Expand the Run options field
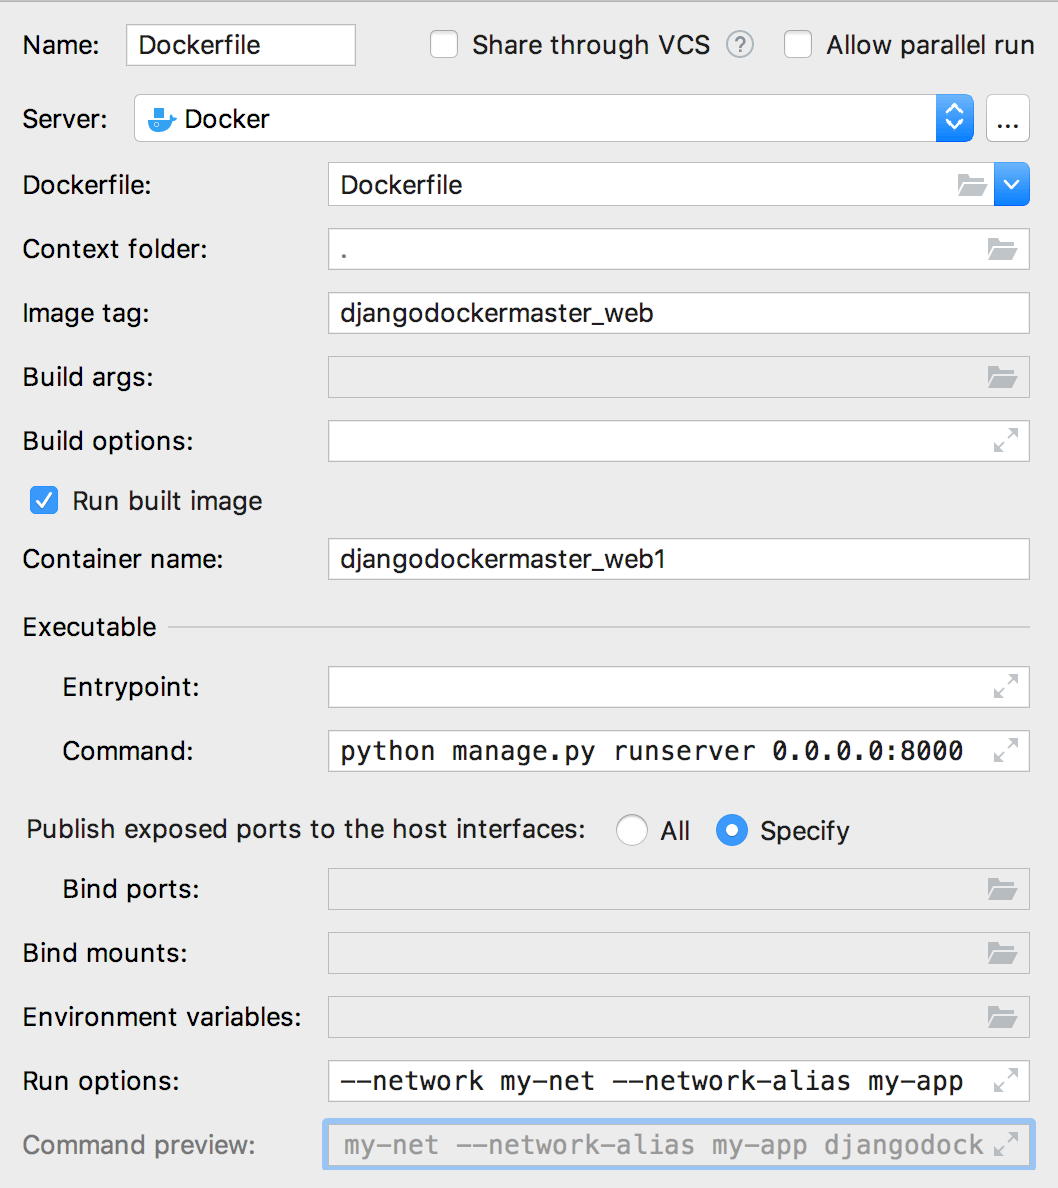Image resolution: width=1058 pixels, height=1188 pixels. tap(1006, 1080)
